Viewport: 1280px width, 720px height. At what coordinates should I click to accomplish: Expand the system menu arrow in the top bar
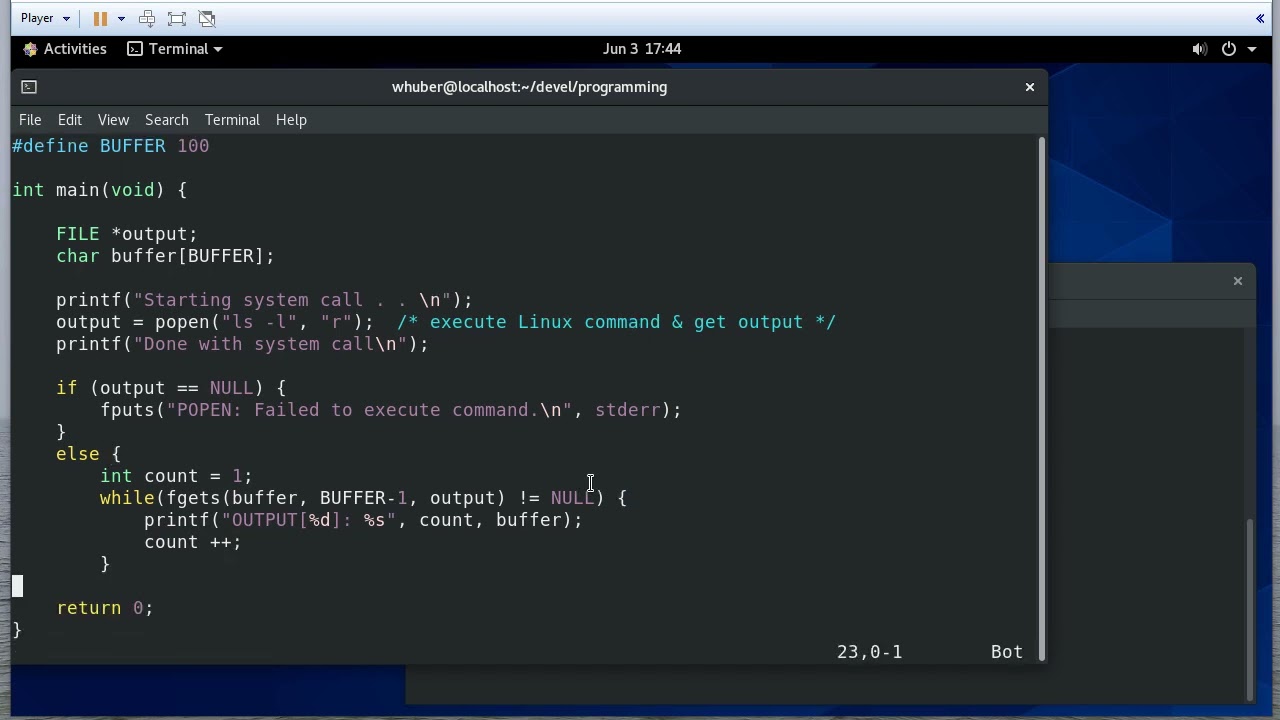coord(1251,49)
